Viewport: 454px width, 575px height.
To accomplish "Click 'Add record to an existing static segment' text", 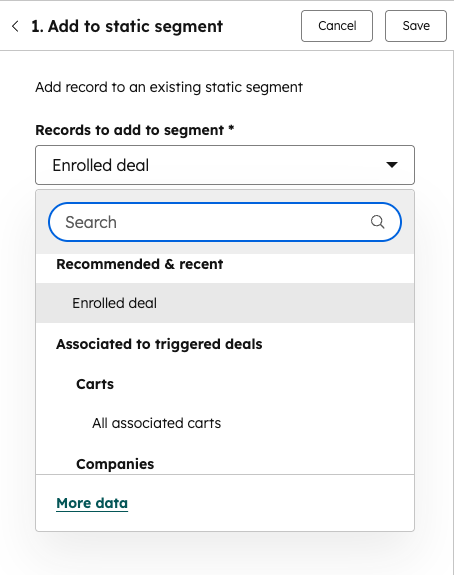I will [169, 87].
